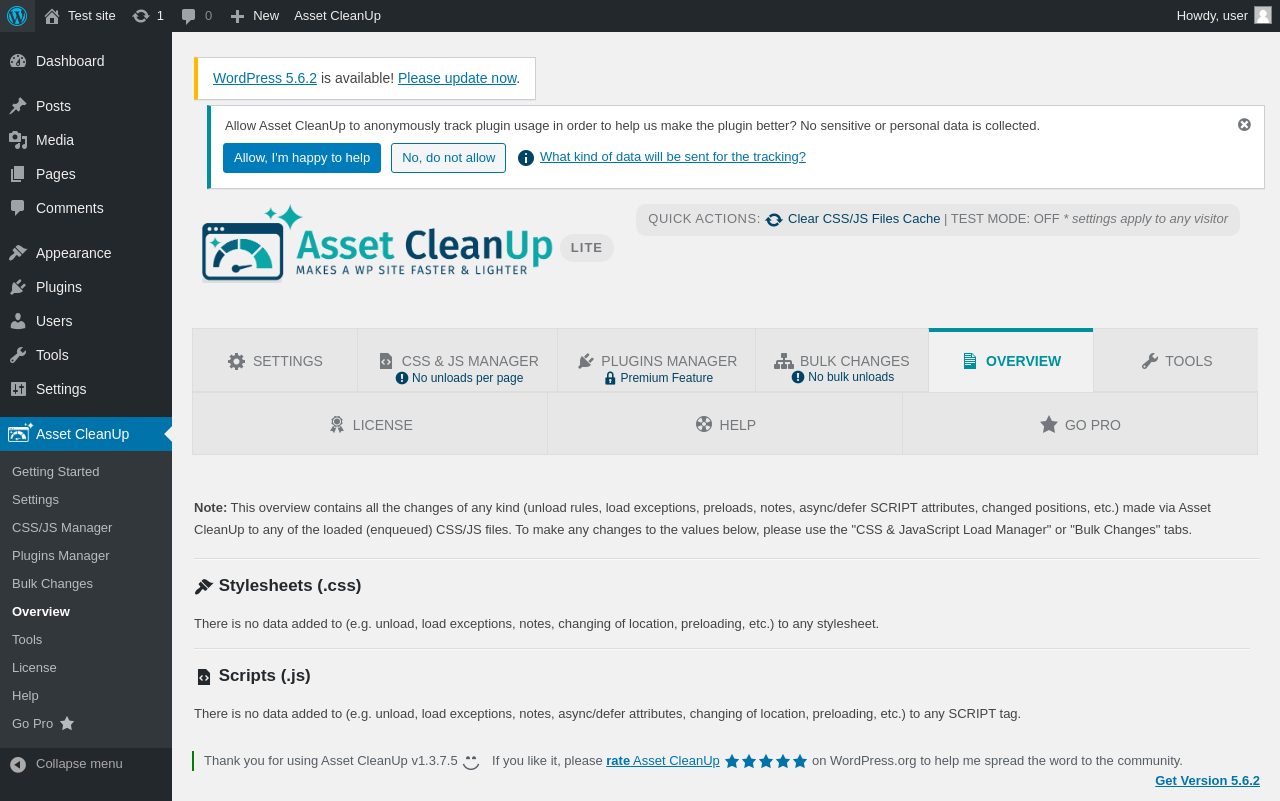Click the Collapse menu arrow icon
Screen dimensions: 1280x801
click(x=18, y=764)
